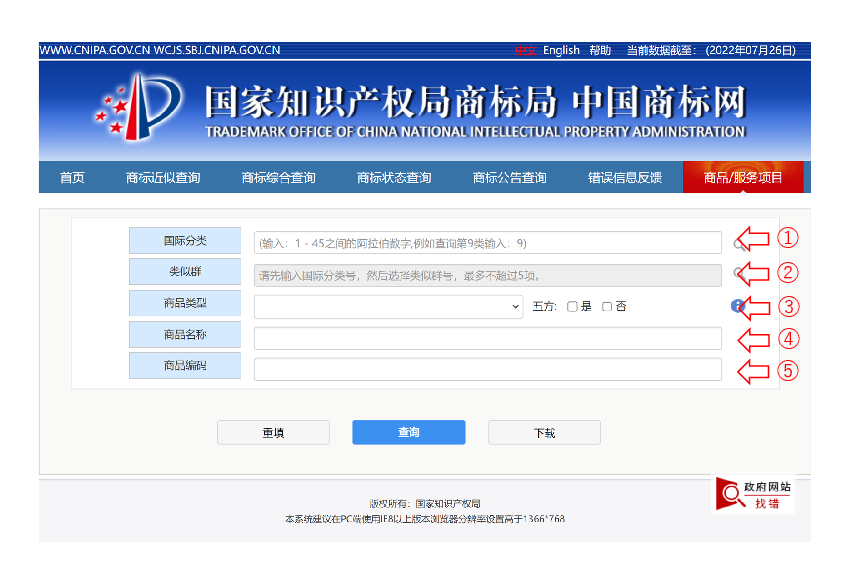The height and width of the screenshot is (574, 853).
Task: Click the blue 查询 search button
Action: click(x=409, y=432)
